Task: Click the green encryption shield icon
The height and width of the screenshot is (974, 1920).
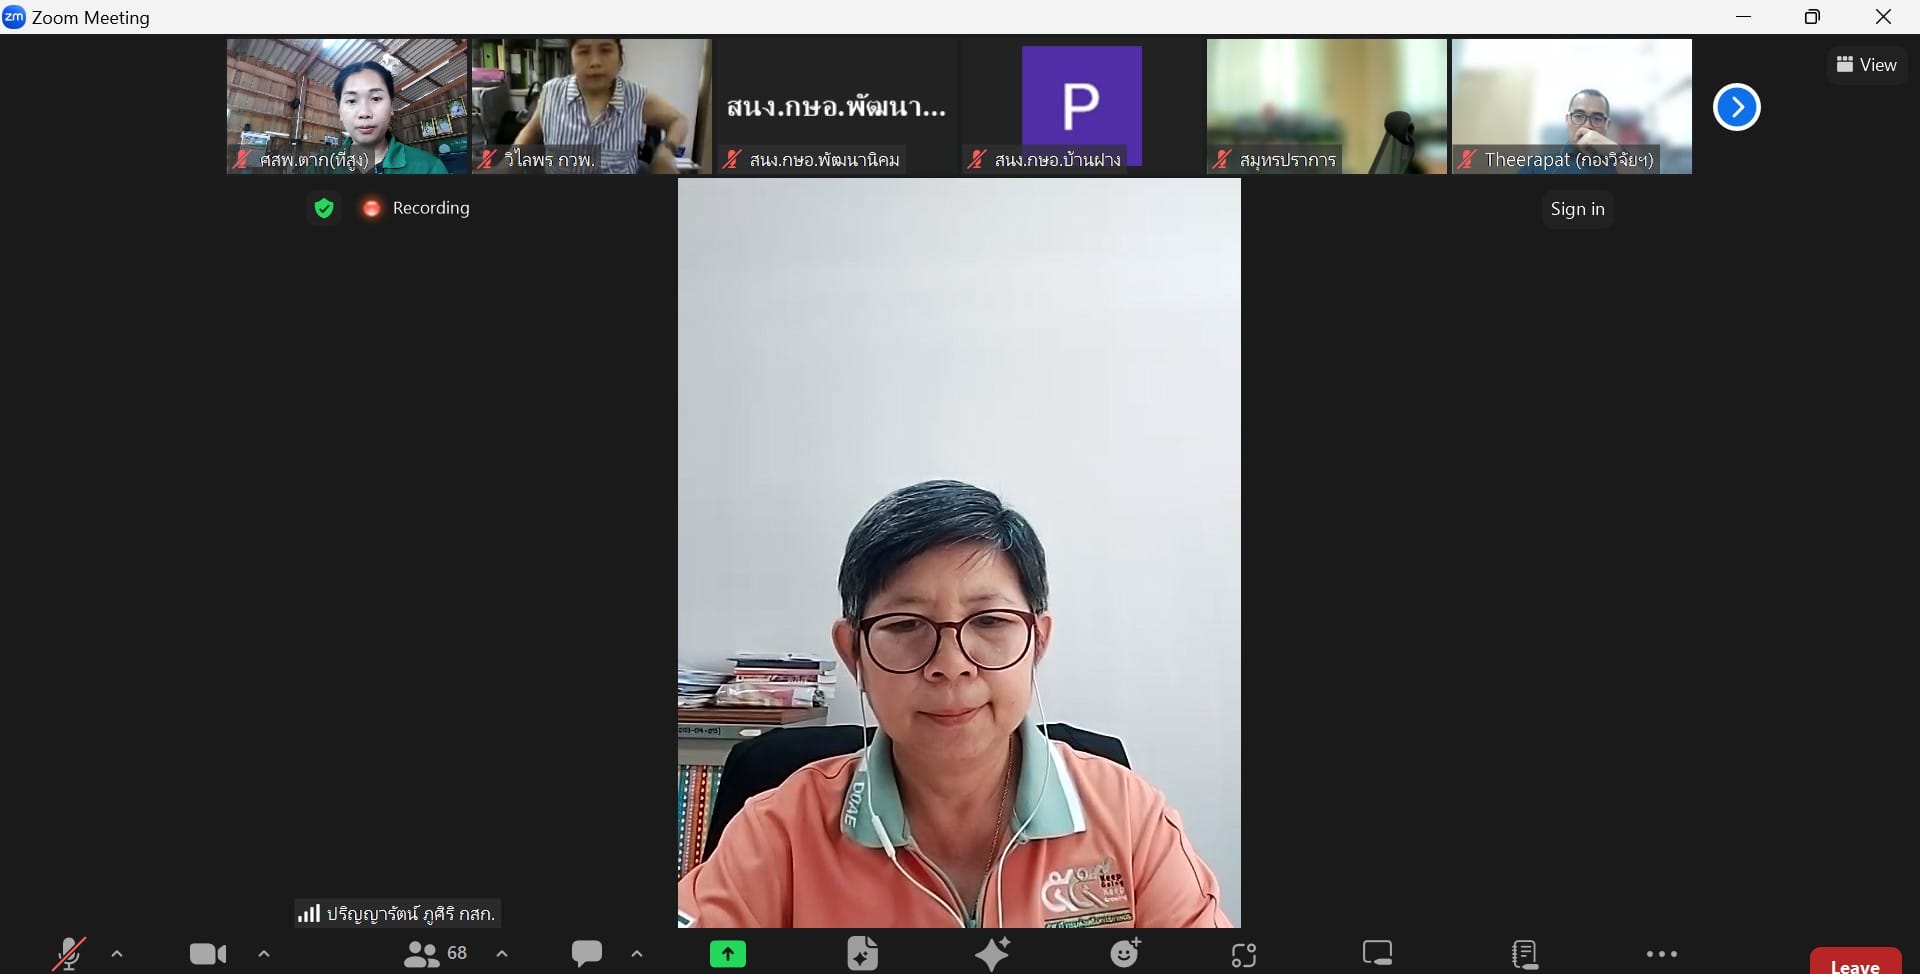Action: (324, 208)
